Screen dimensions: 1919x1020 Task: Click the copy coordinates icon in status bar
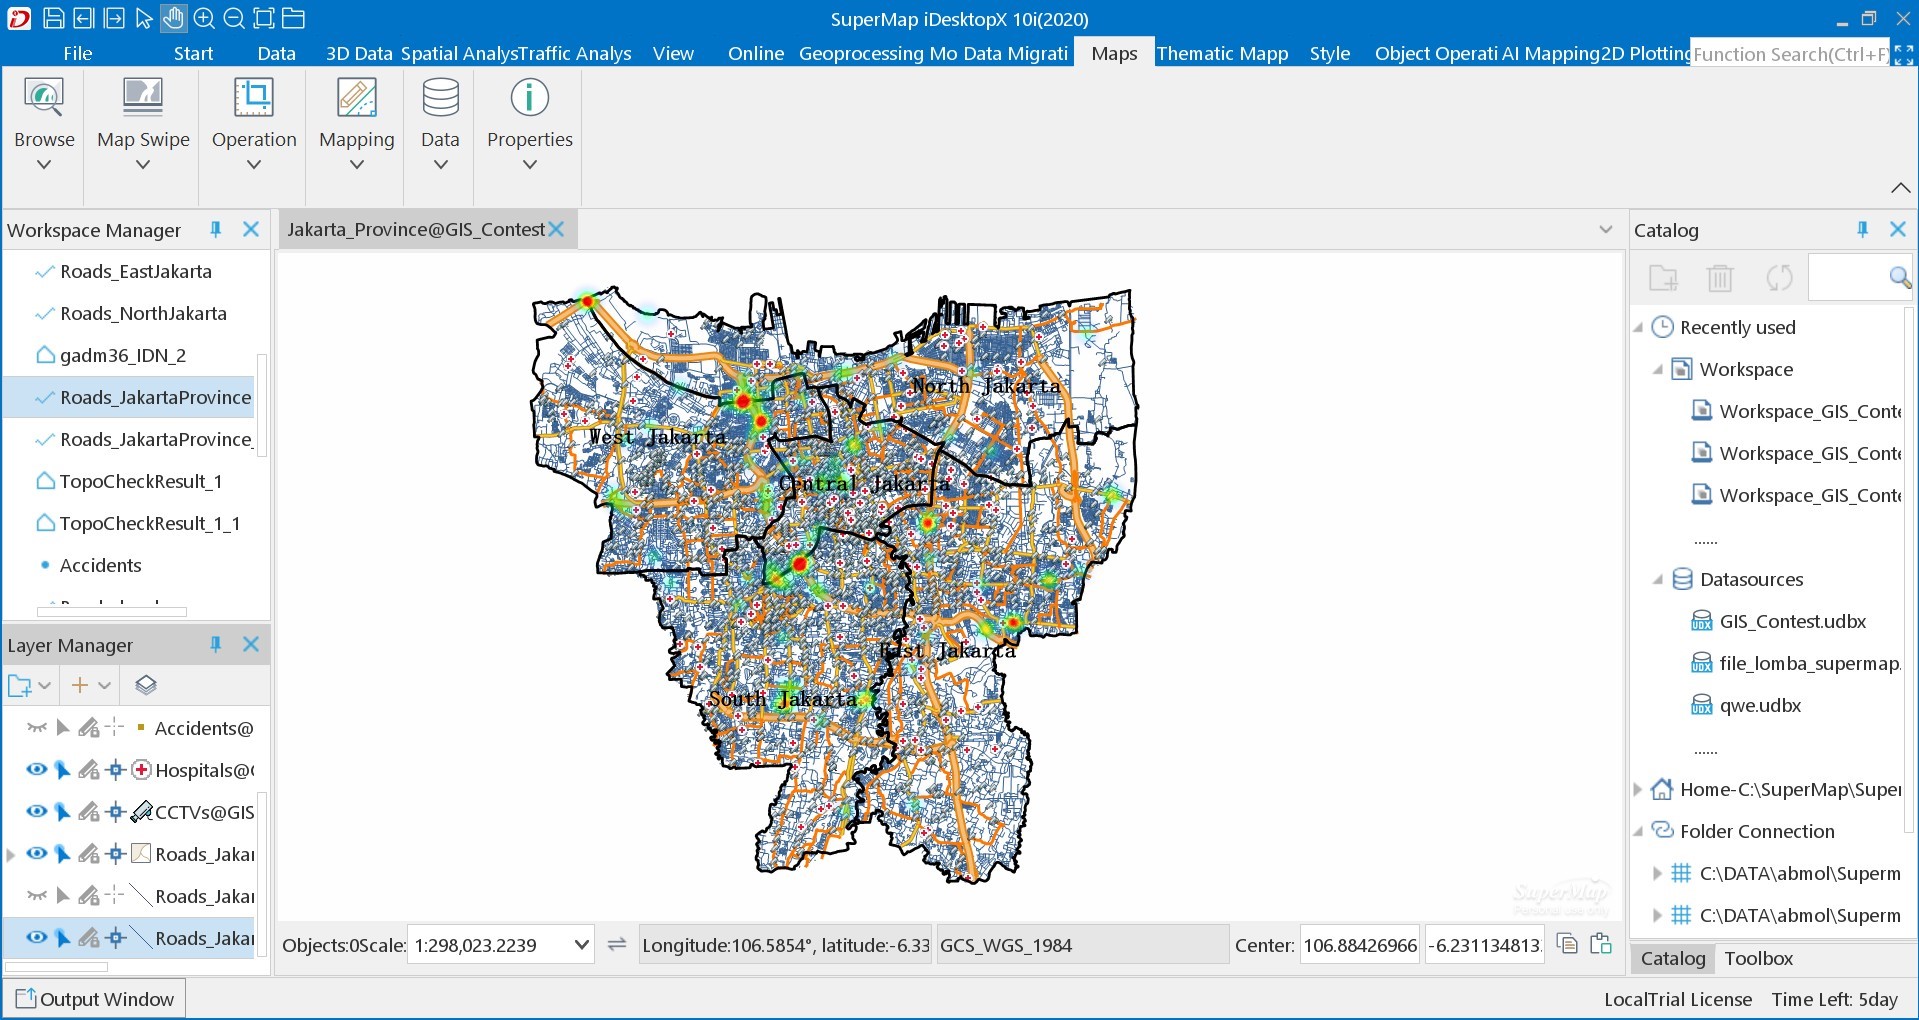(1567, 944)
